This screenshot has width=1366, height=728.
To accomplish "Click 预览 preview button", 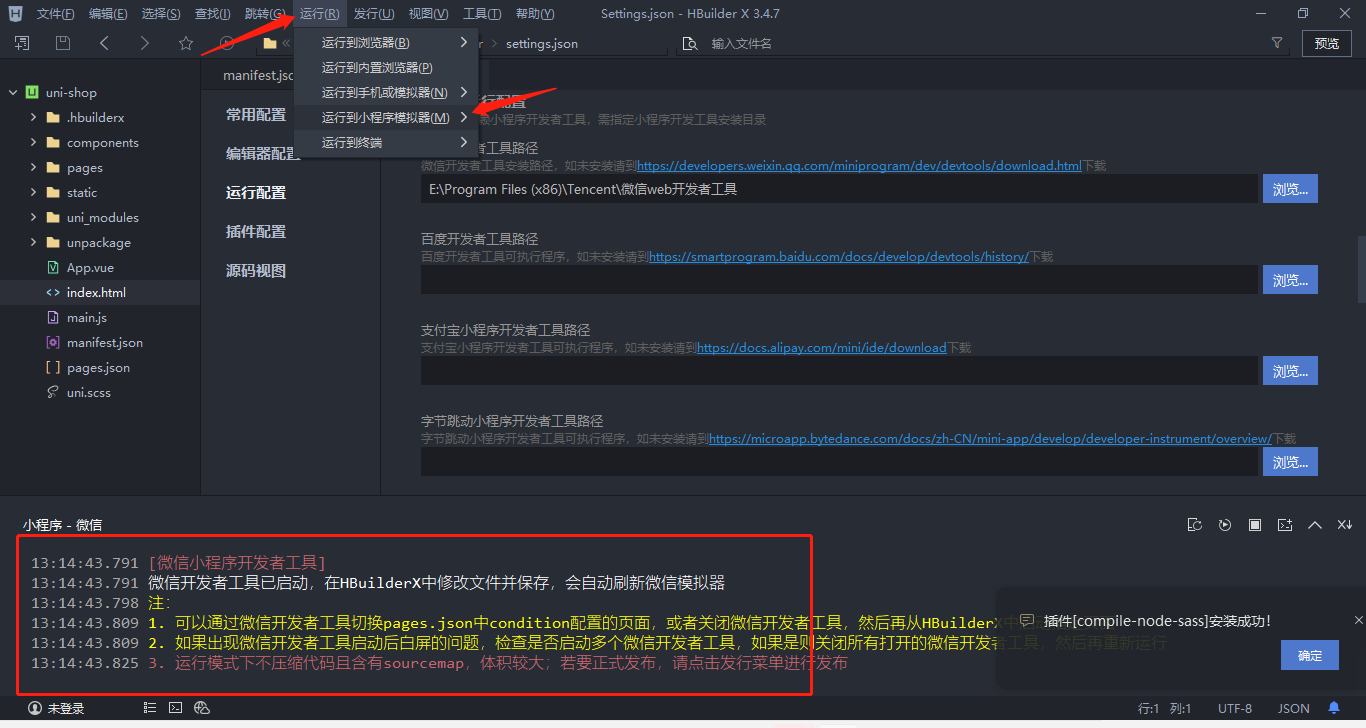I will tap(1327, 43).
